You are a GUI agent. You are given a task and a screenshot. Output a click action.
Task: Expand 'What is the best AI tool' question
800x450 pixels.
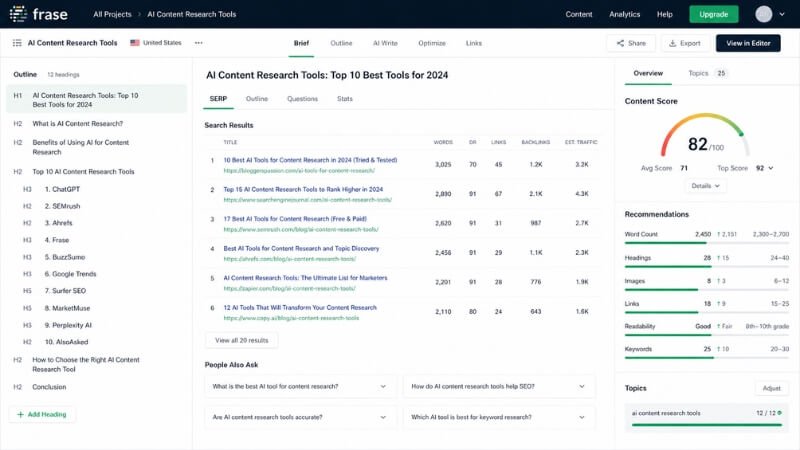coord(299,387)
